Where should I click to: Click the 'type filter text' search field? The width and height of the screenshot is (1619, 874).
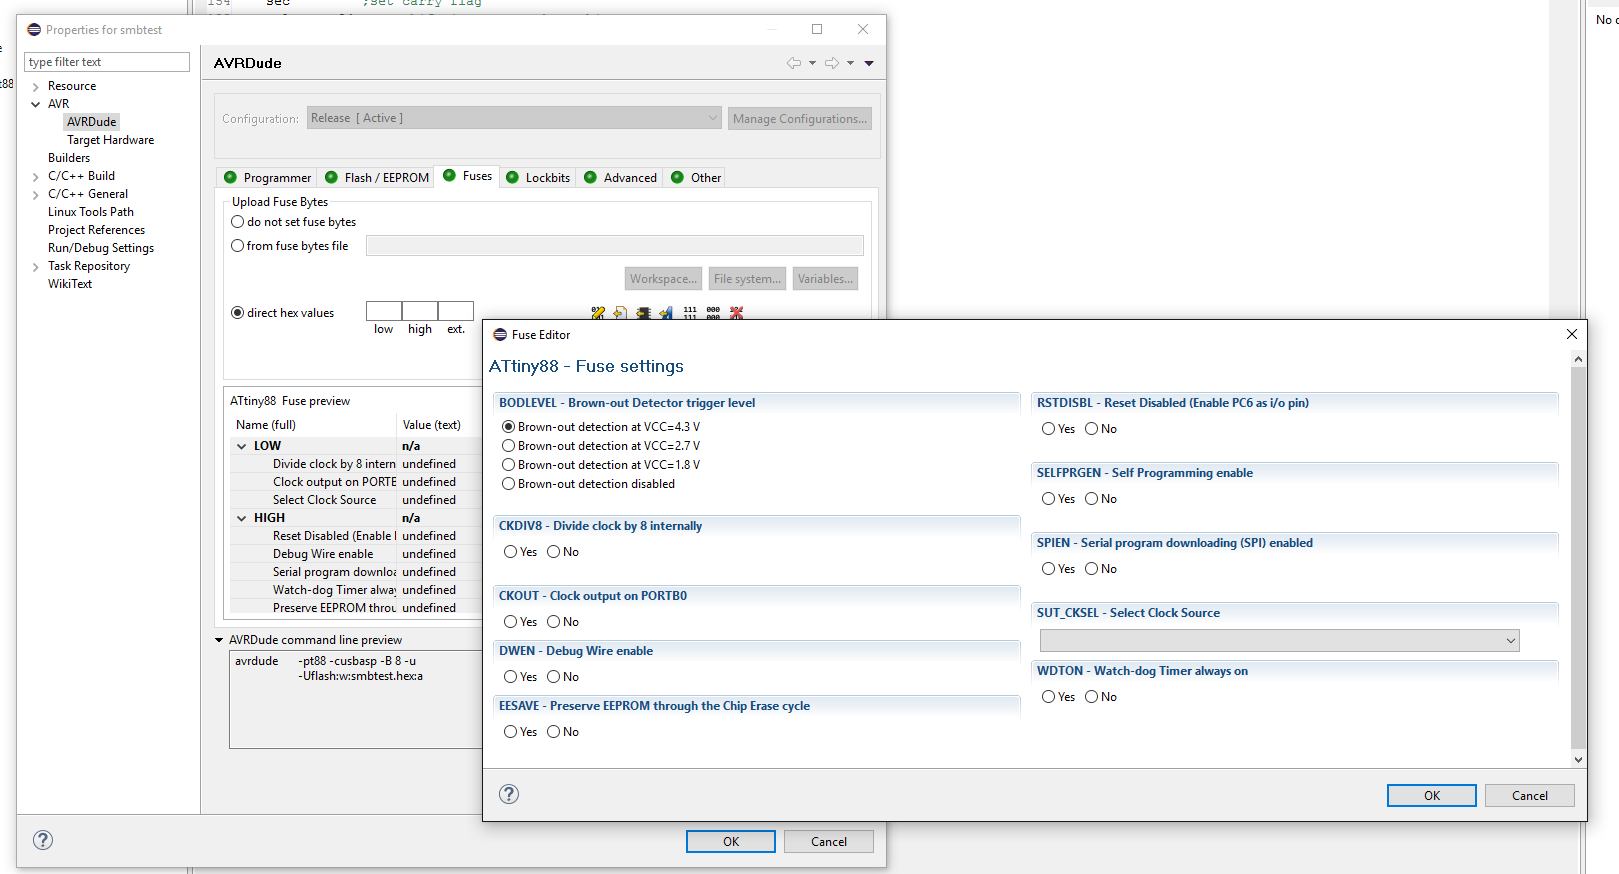(107, 62)
